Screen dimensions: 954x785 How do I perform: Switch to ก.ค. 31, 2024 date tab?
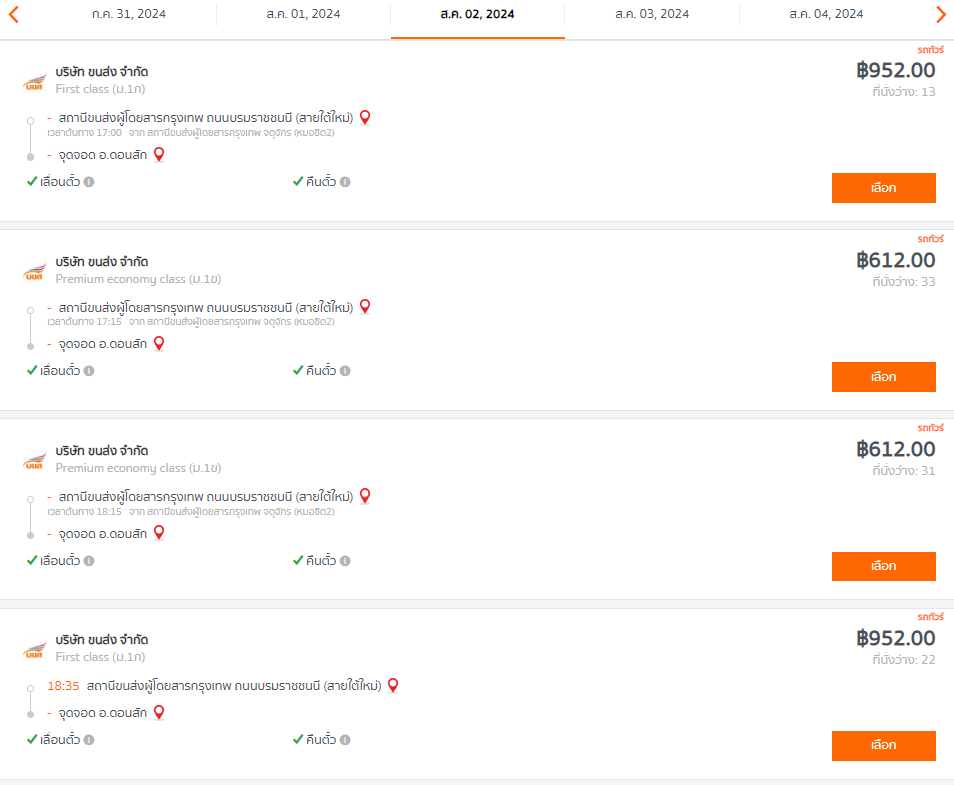pos(129,14)
